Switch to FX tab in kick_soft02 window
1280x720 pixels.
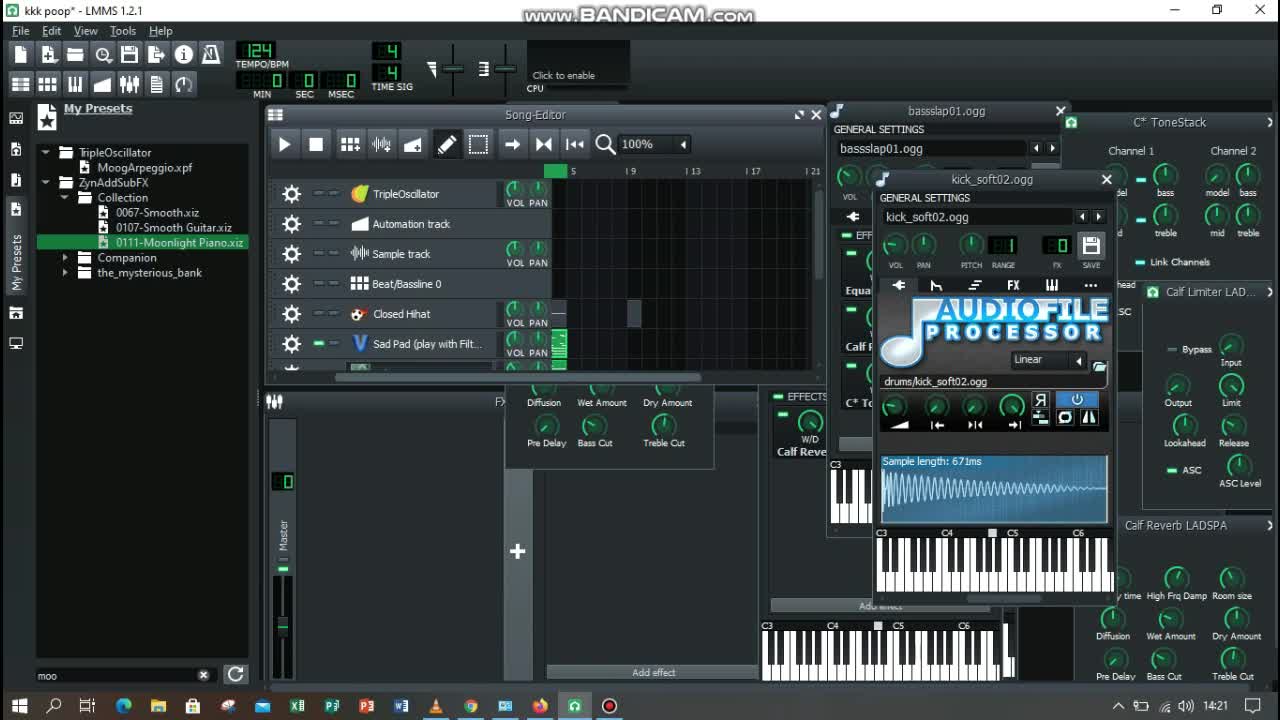click(x=1013, y=285)
